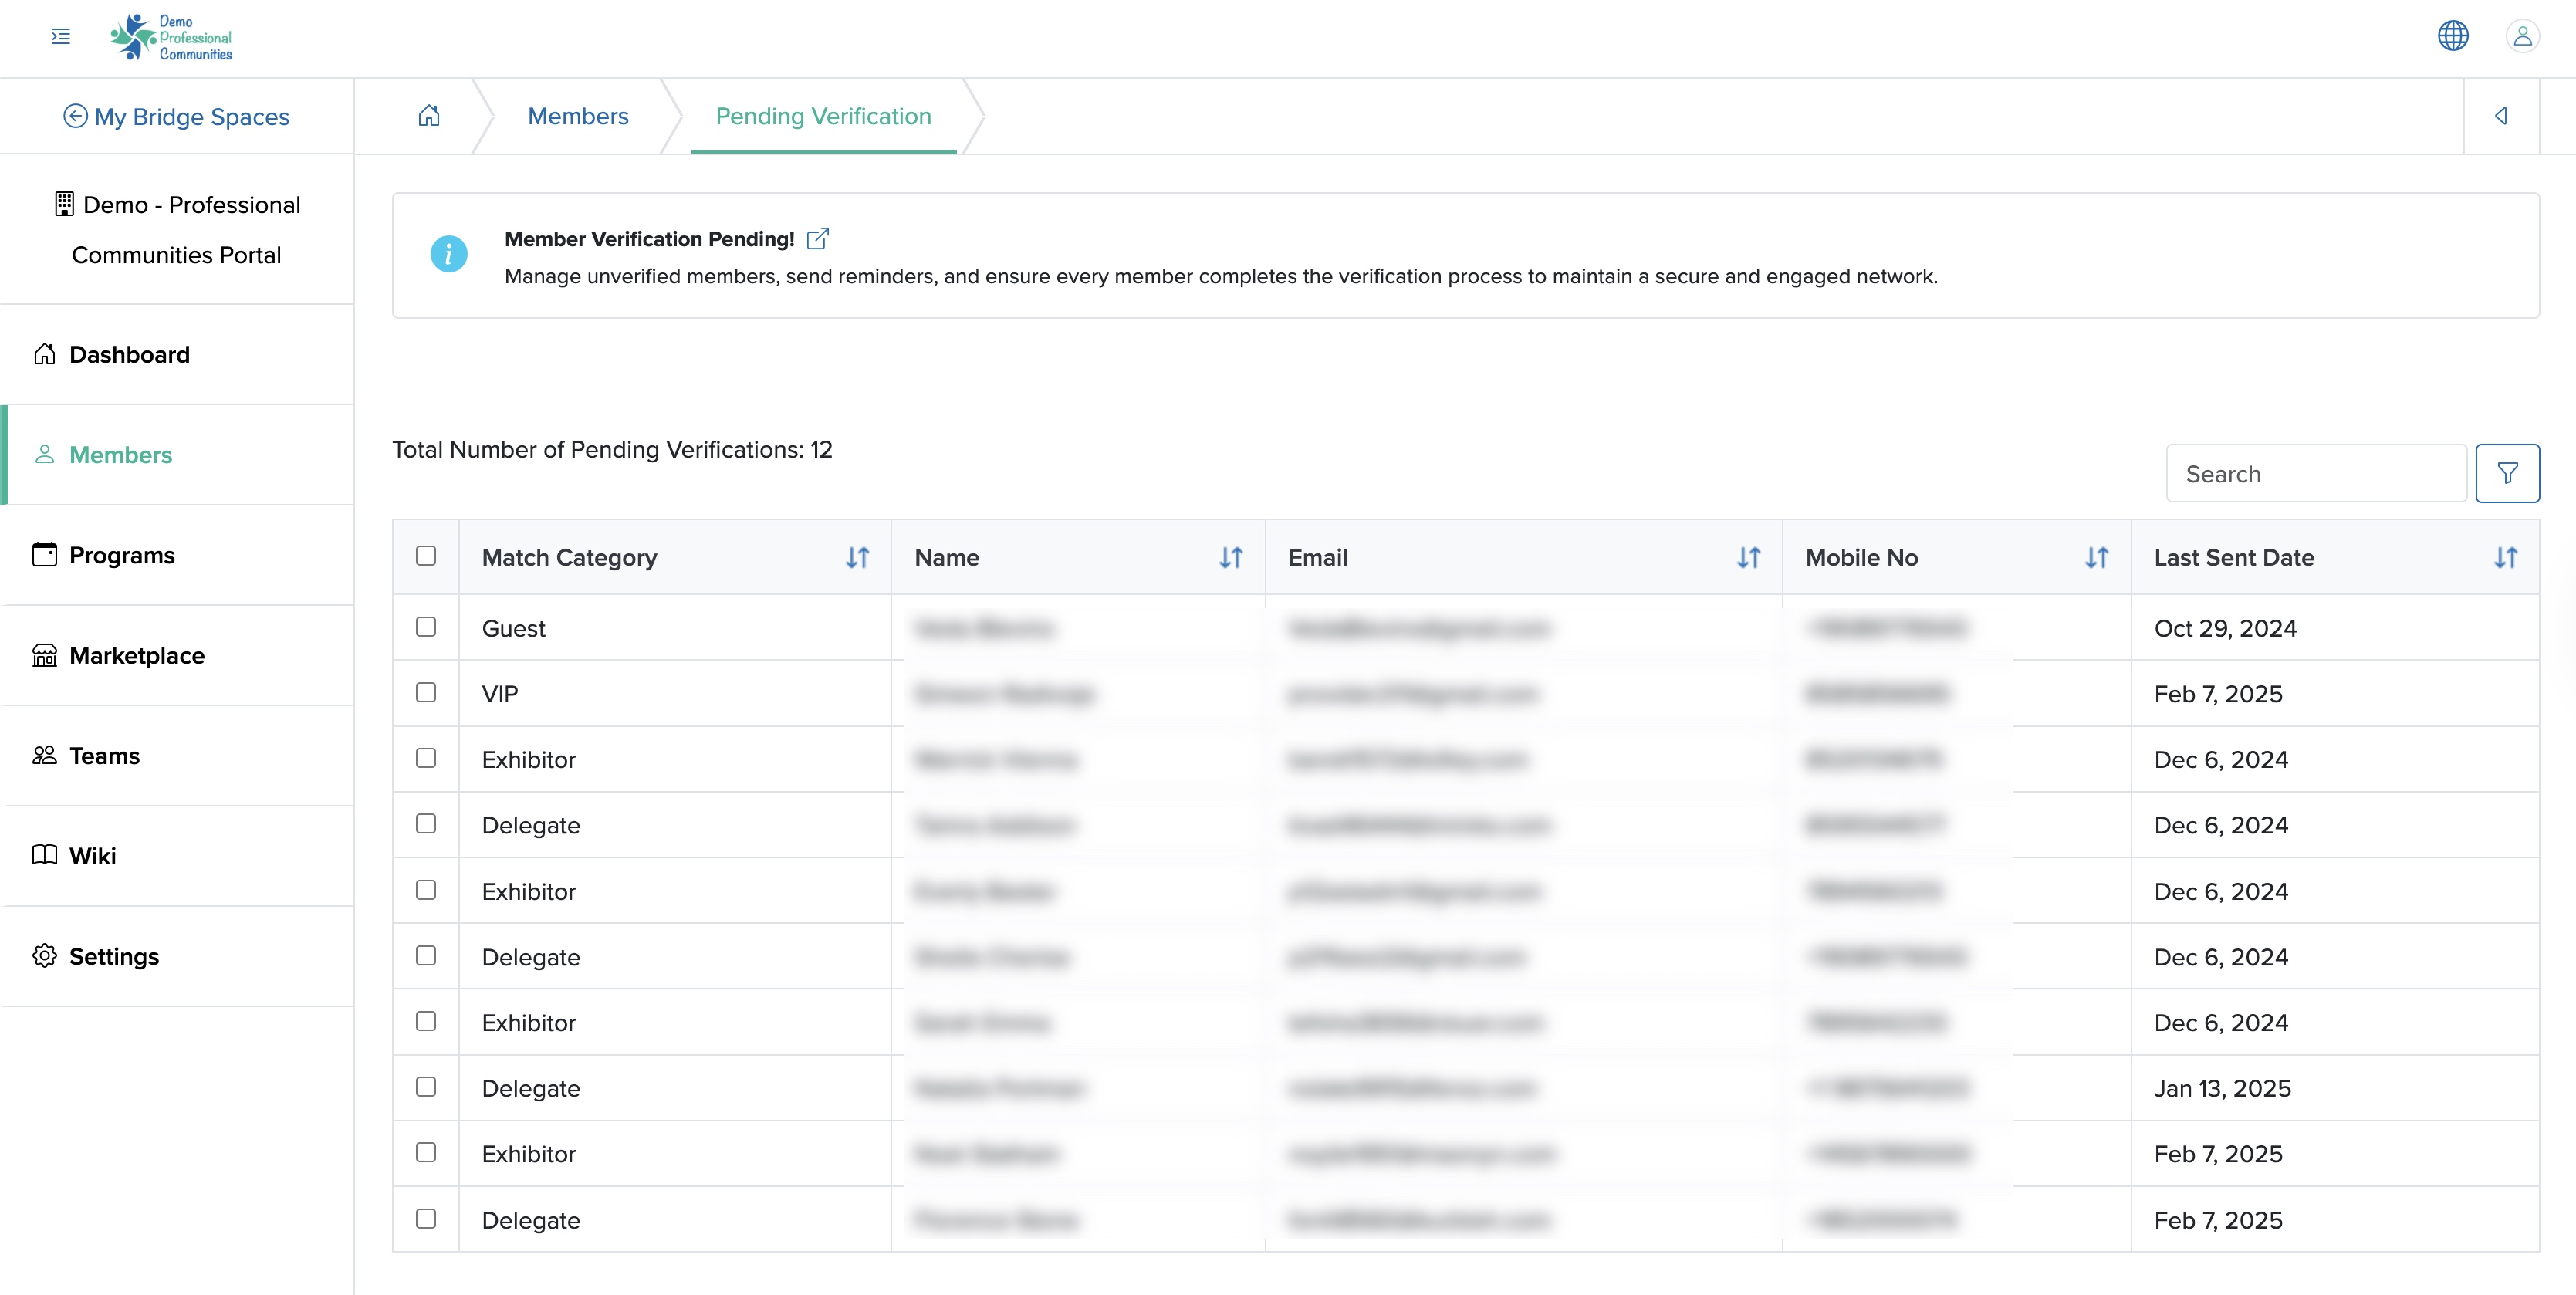Viewport: 2576px width, 1295px height.
Task: Click the Member Verification Pending! heading
Action: 649,239
